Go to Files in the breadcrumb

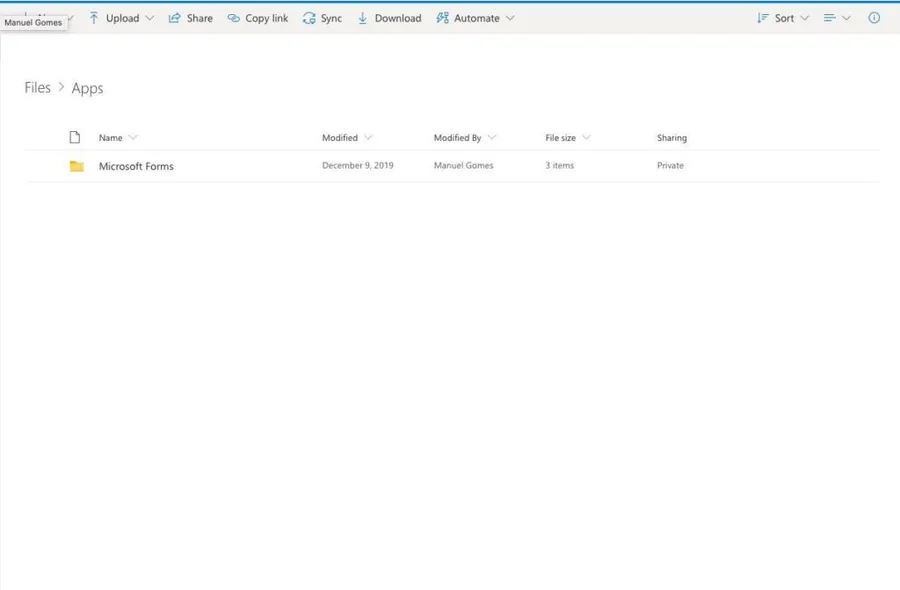coord(37,88)
